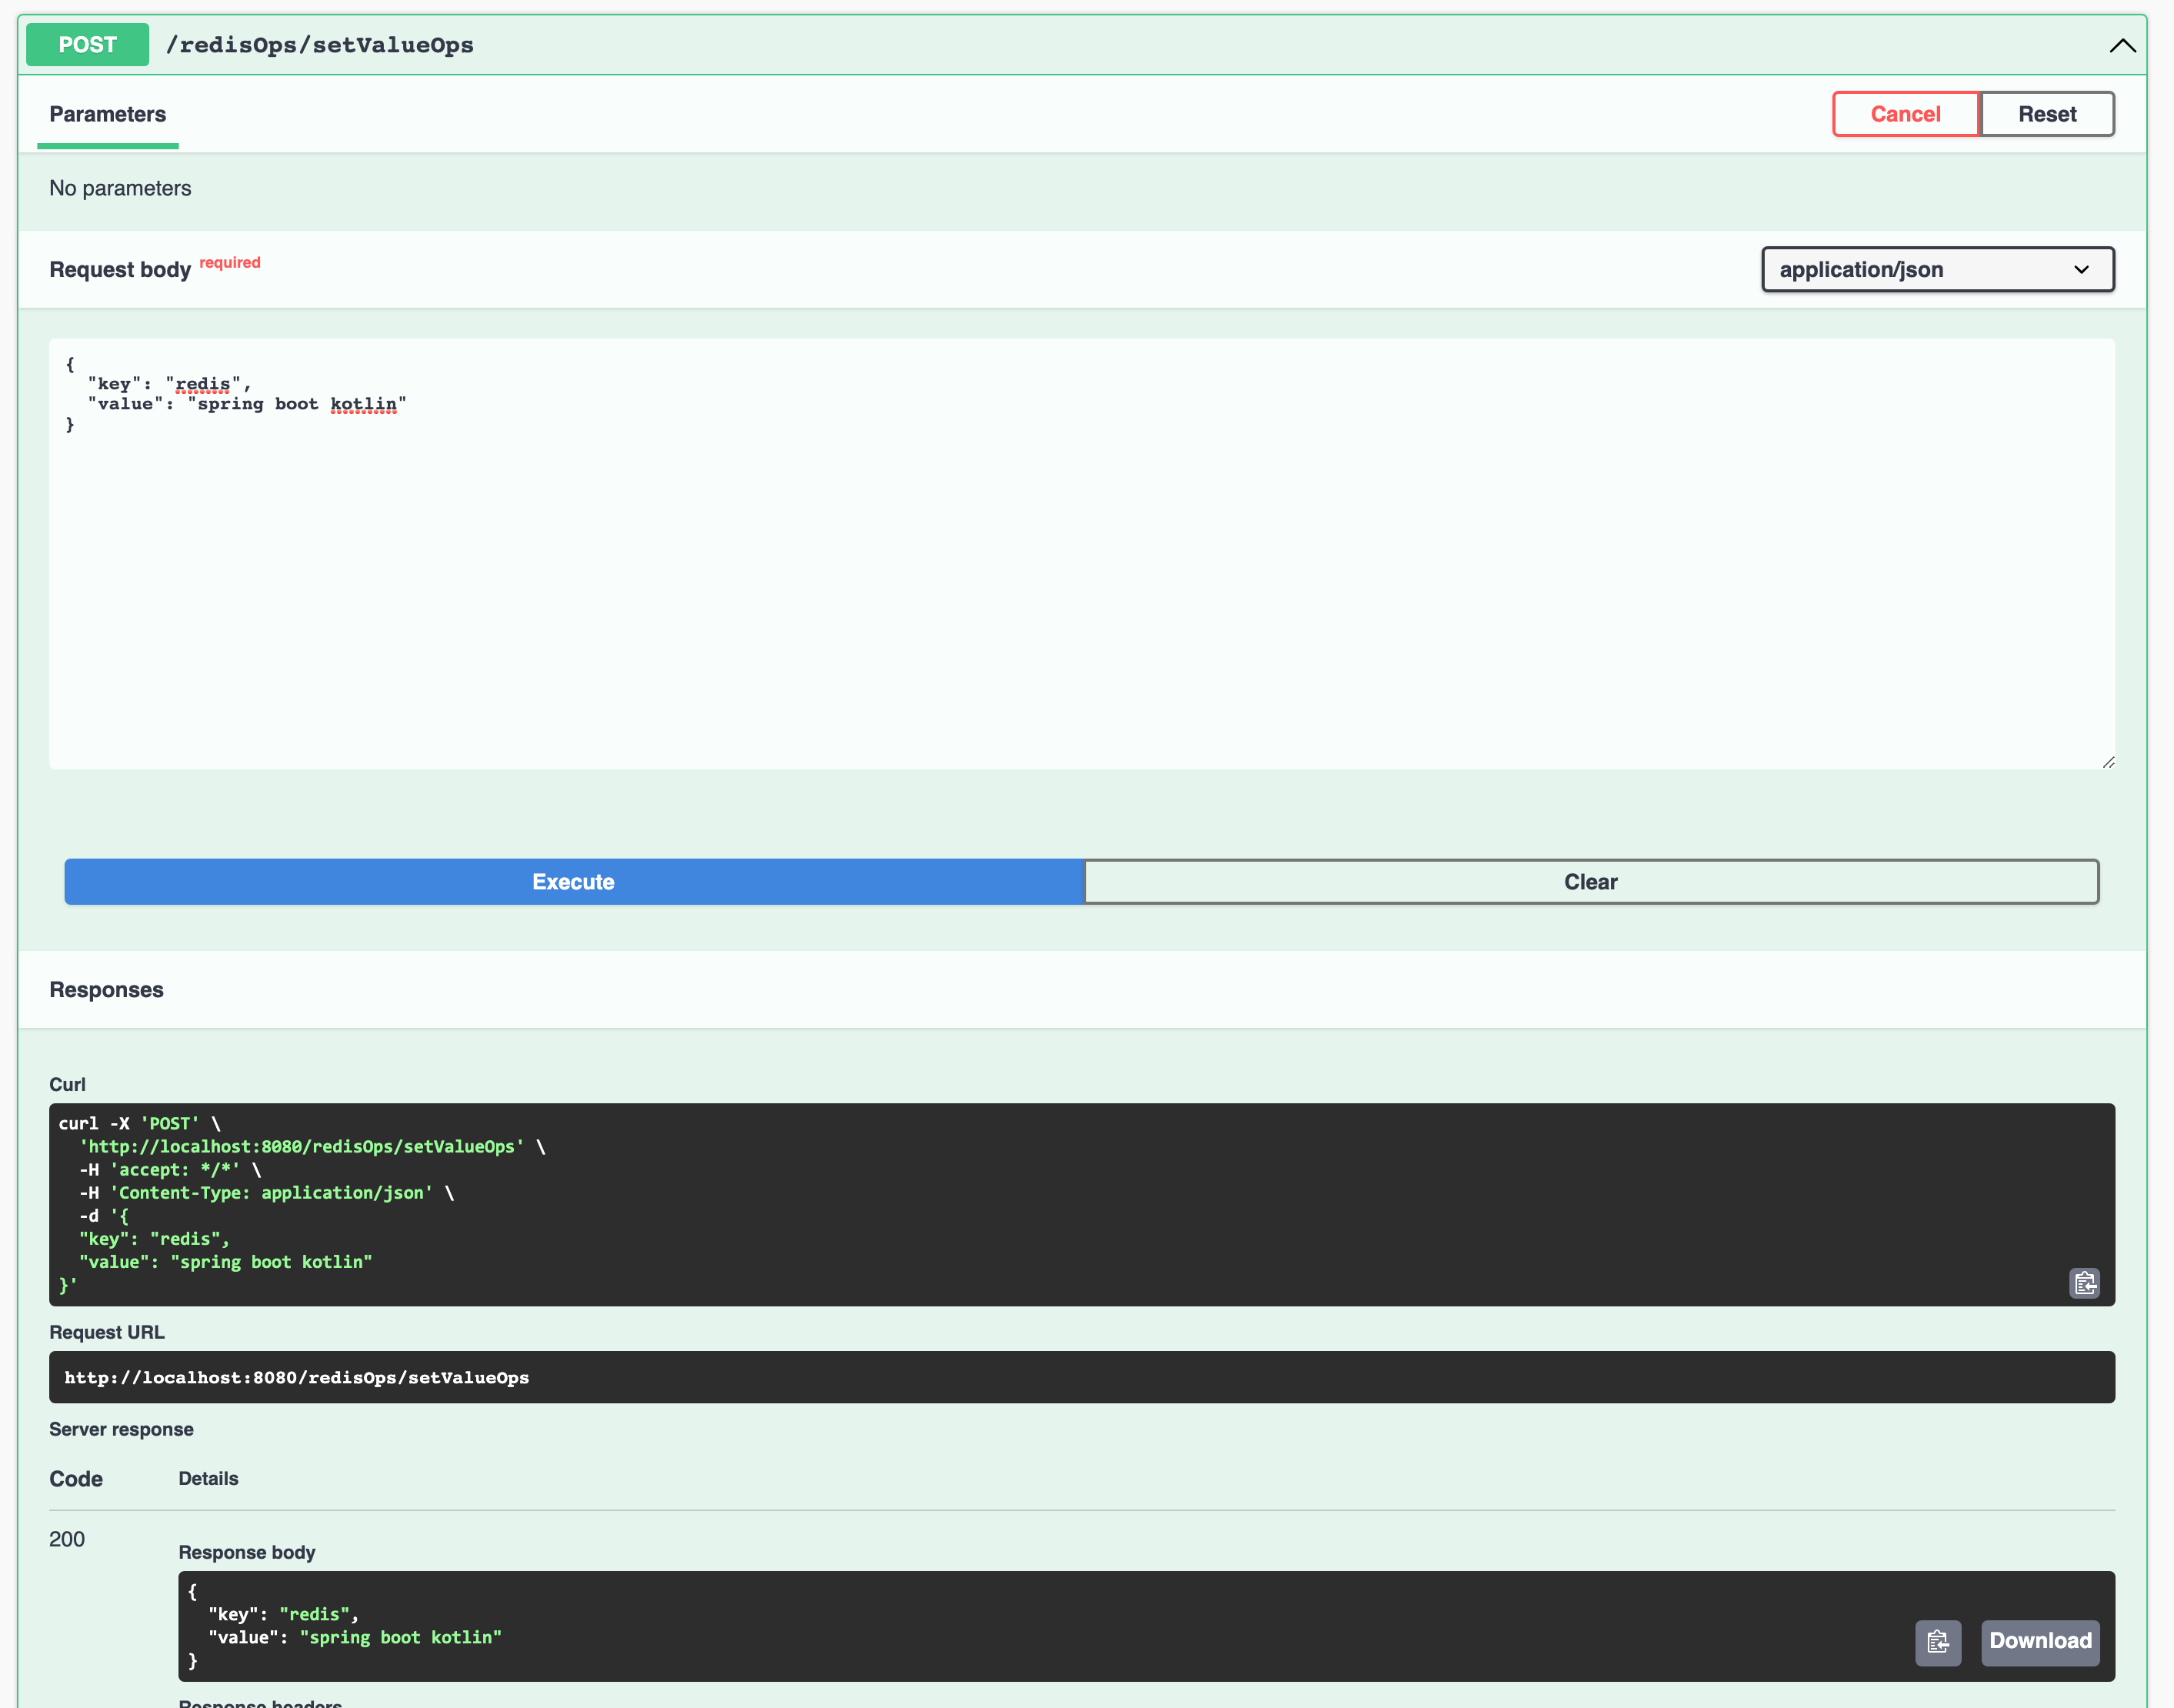Cancel the try-it-out mode

tap(1905, 113)
